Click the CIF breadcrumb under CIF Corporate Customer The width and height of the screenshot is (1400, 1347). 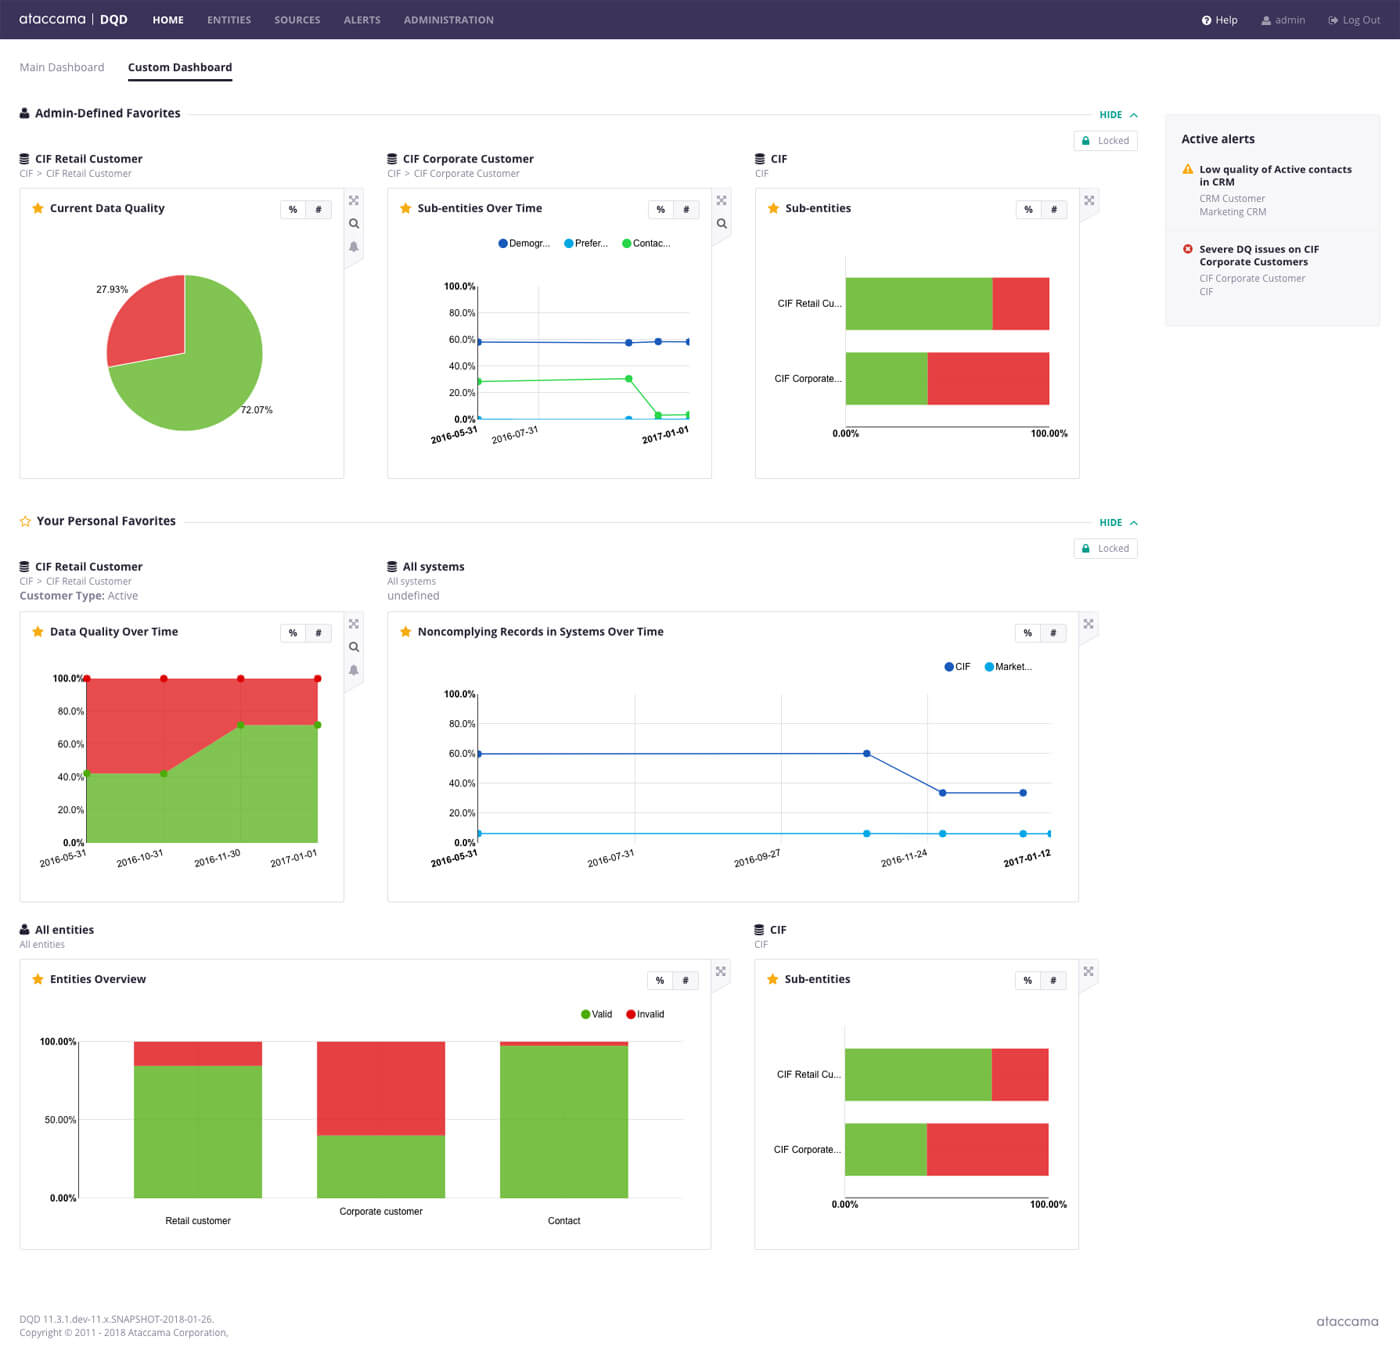point(393,173)
